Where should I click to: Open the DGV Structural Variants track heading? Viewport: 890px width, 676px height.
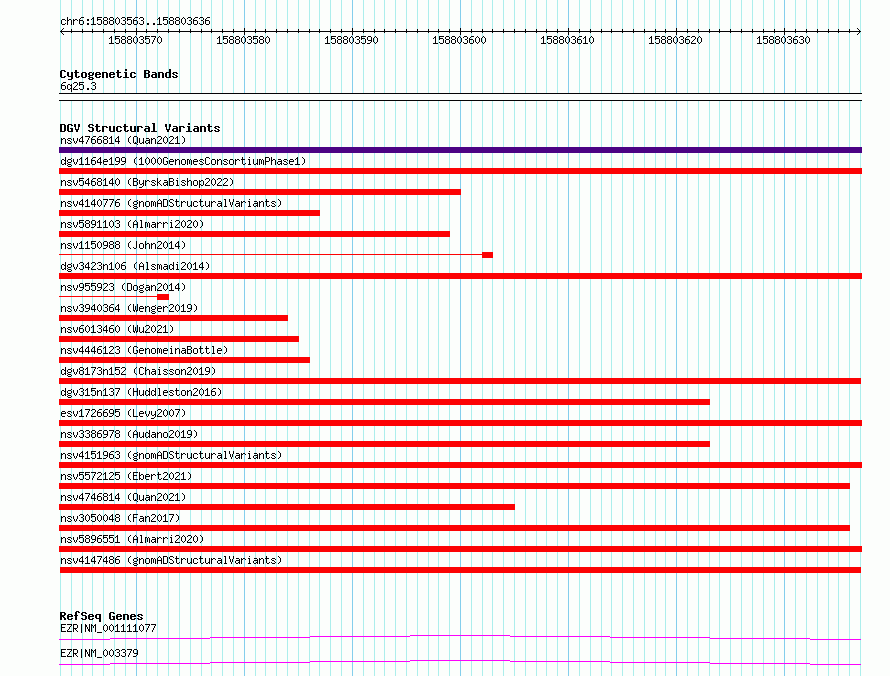[x=140, y=128]
